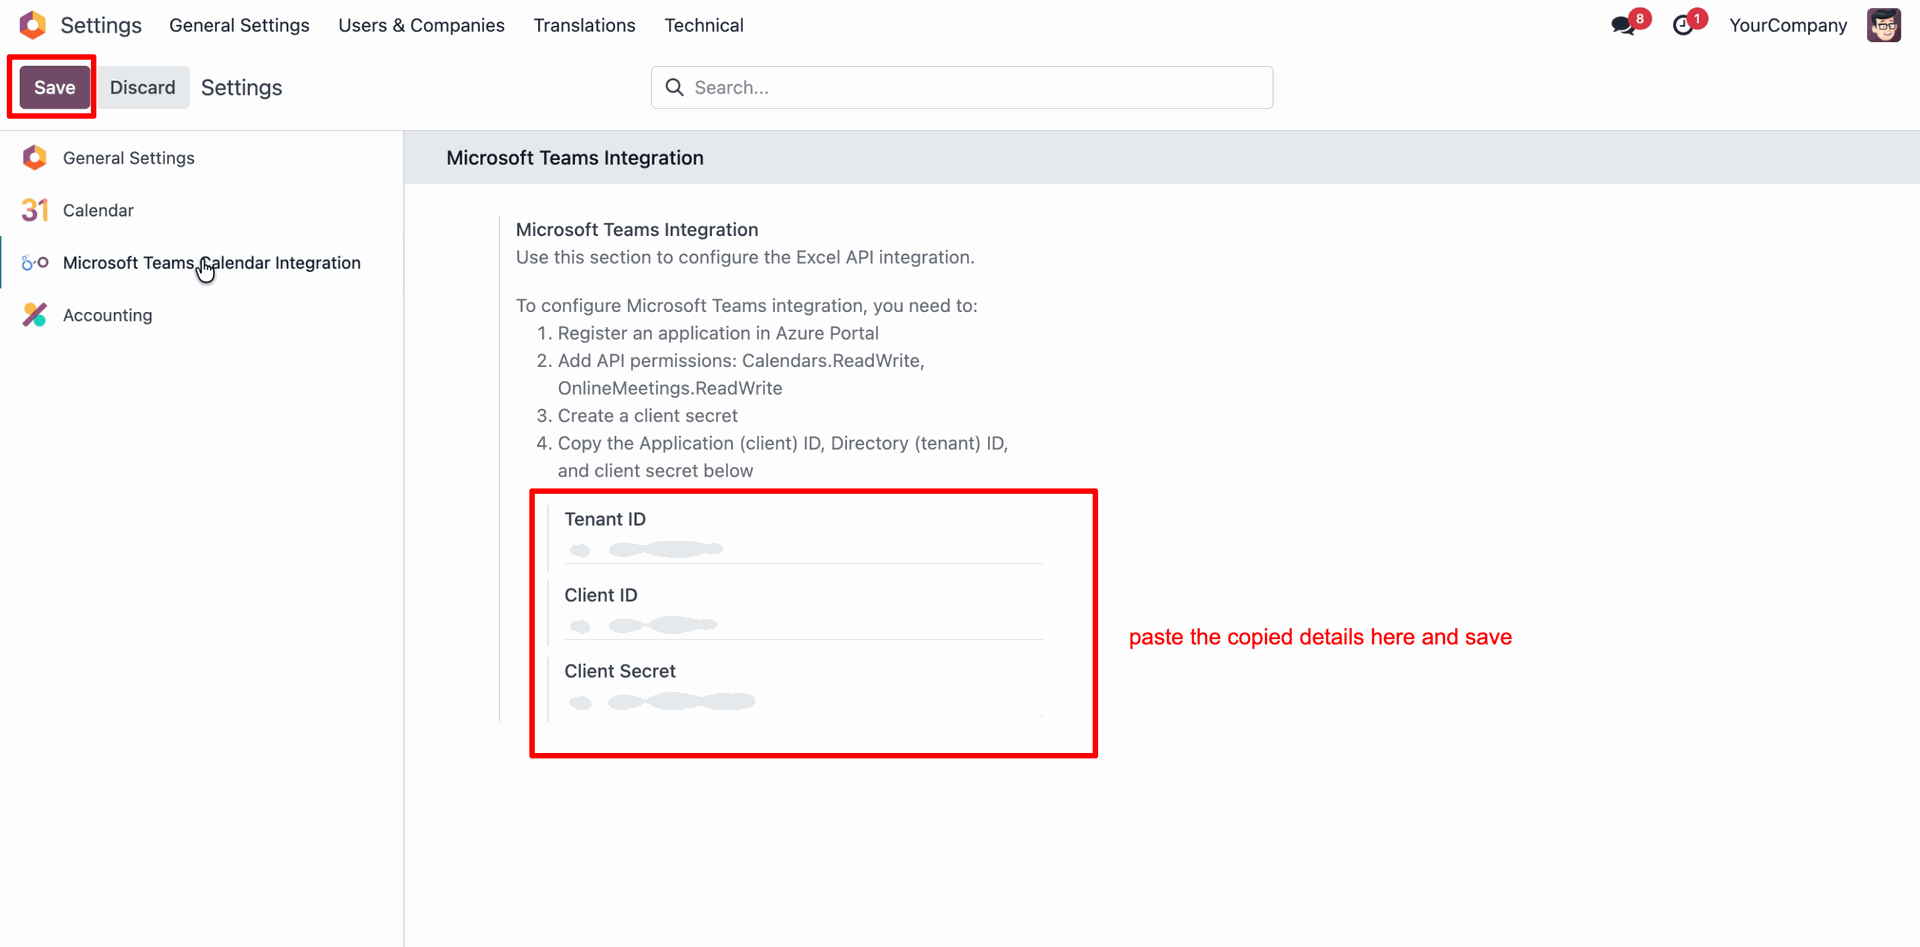The width and height of the screenshot is (1920, 947).
Task: Select the Accounting sidebar tab
Action: coord(201,315)
